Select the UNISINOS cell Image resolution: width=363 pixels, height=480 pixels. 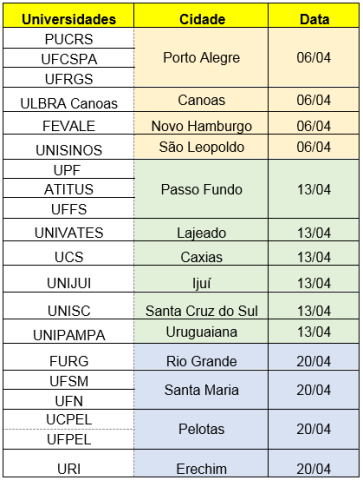[x=69, y=147]
